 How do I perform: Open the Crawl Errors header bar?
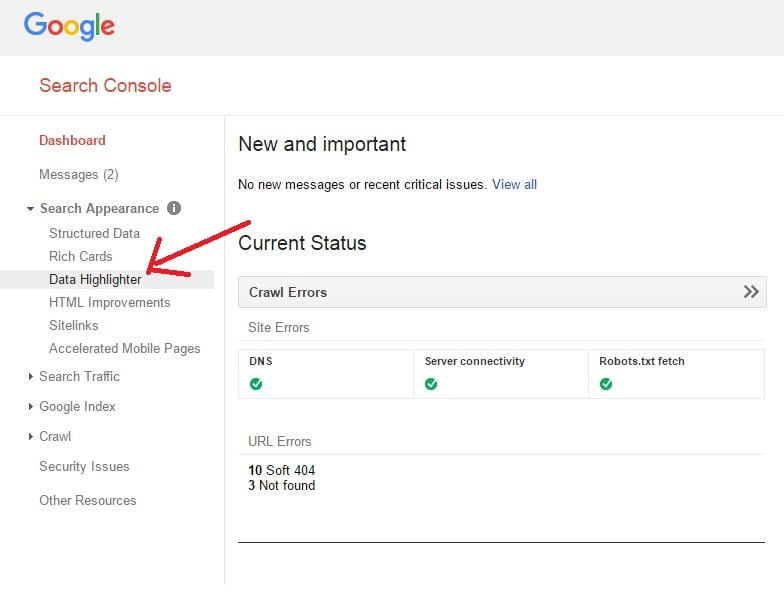490,292
